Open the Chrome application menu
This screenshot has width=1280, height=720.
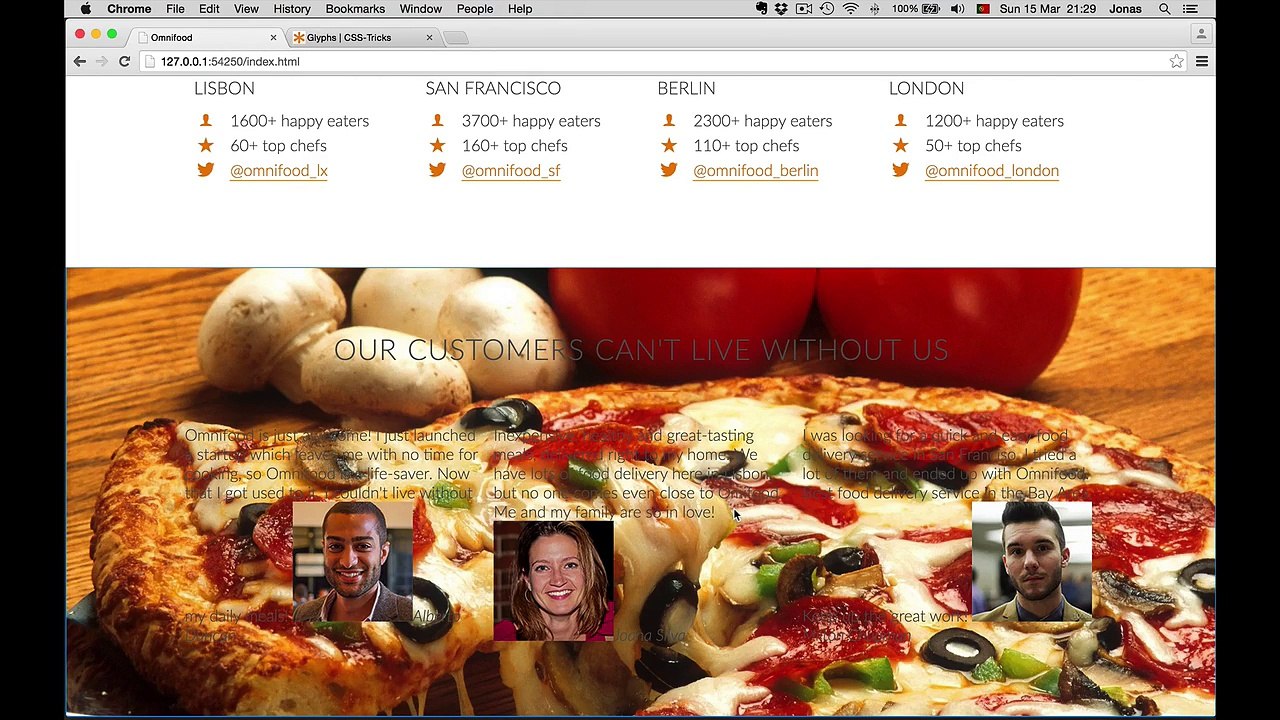pyautogui.click(x=129, y=9)
